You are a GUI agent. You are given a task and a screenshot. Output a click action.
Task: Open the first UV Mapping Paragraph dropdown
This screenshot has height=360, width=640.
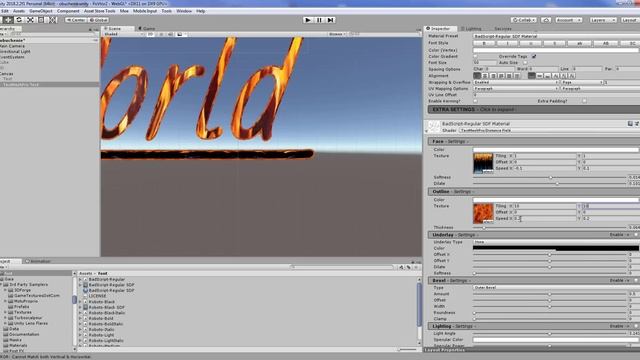tap(516, 89)
